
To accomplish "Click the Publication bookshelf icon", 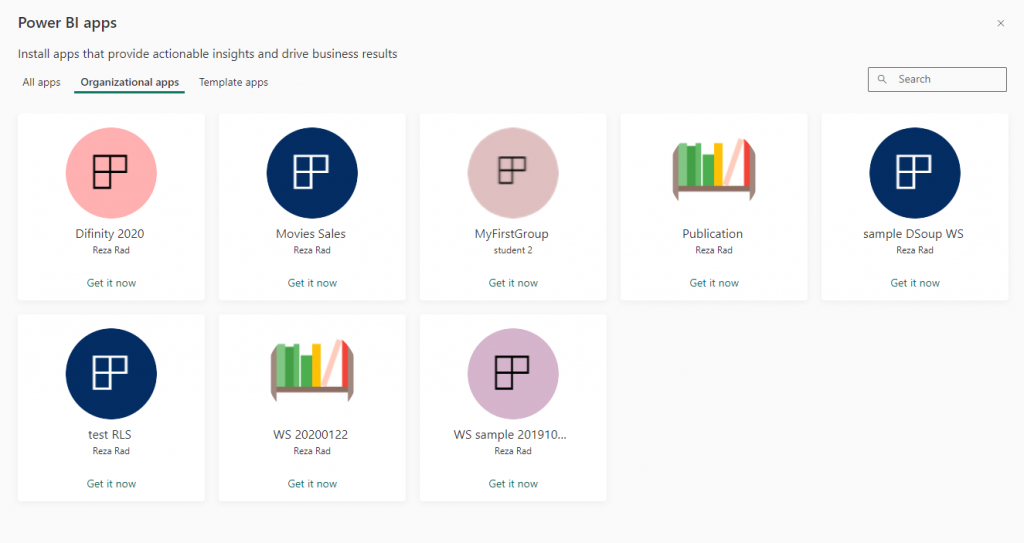I will 714,165.
